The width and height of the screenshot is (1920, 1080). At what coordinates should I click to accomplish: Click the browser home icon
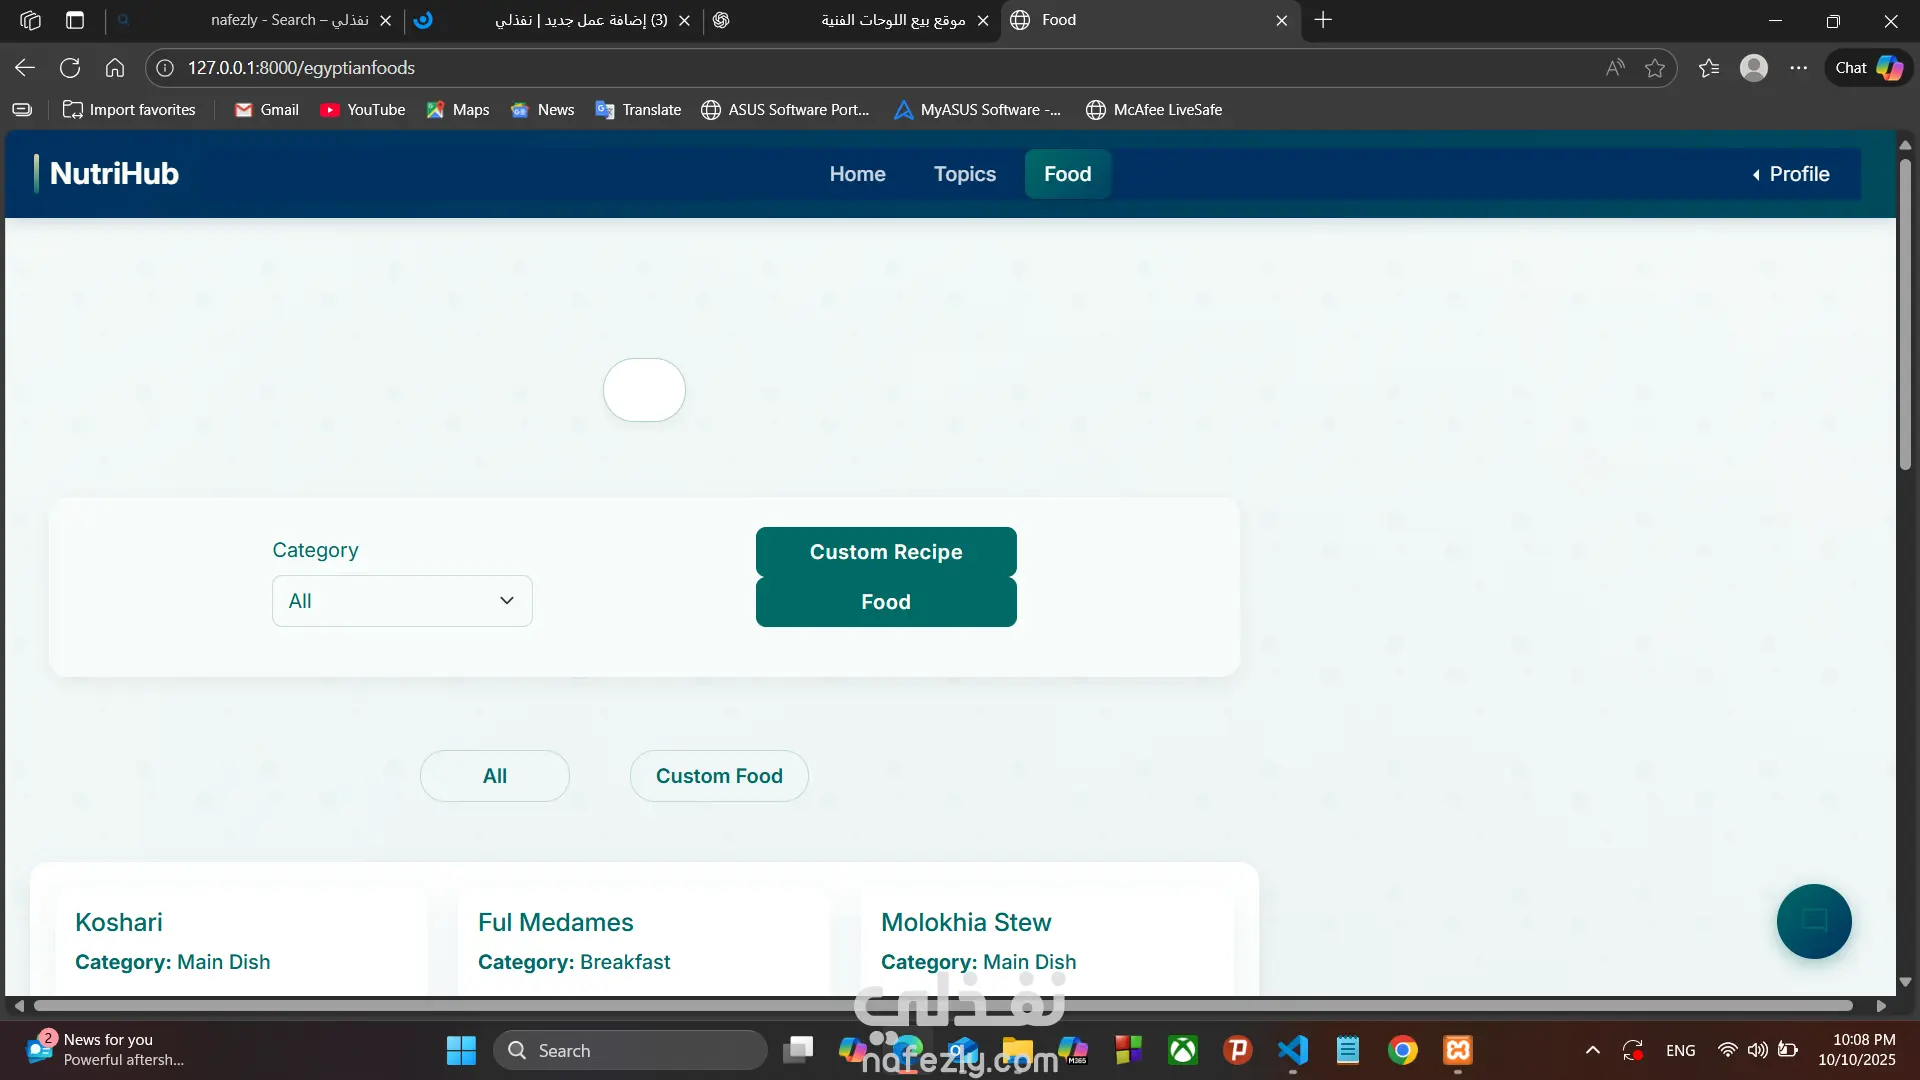tap(115, 68)
